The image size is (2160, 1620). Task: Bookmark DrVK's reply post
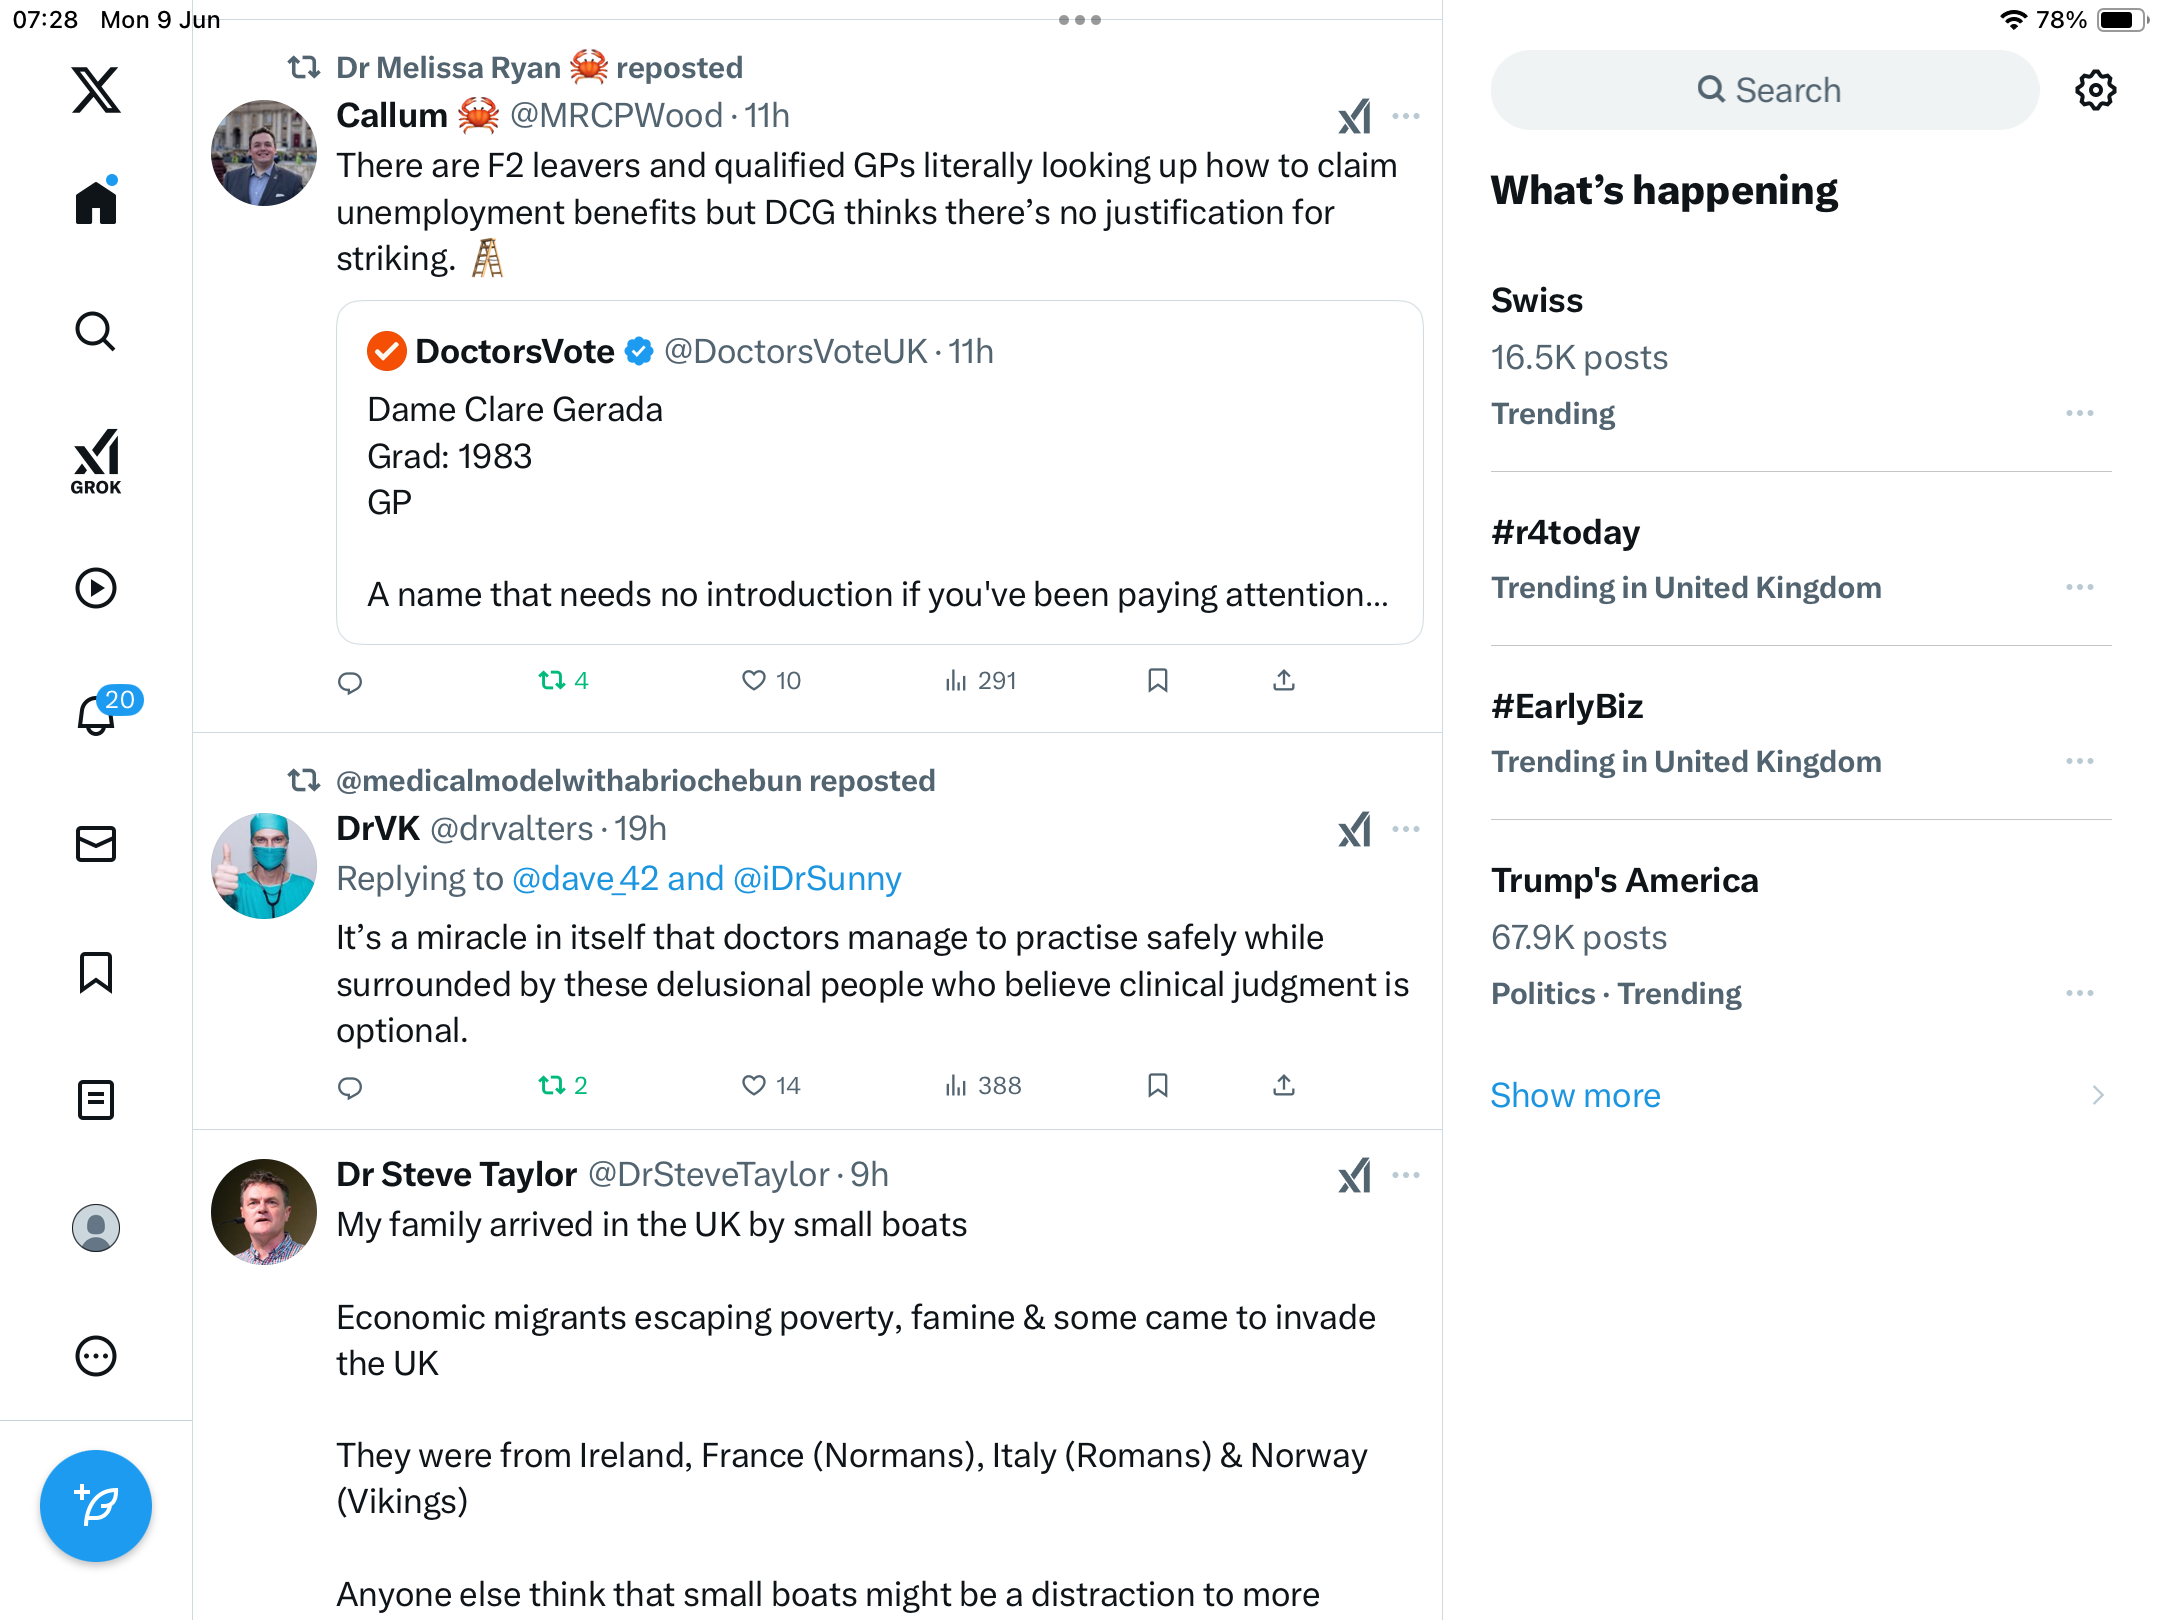[1158, 1085]
